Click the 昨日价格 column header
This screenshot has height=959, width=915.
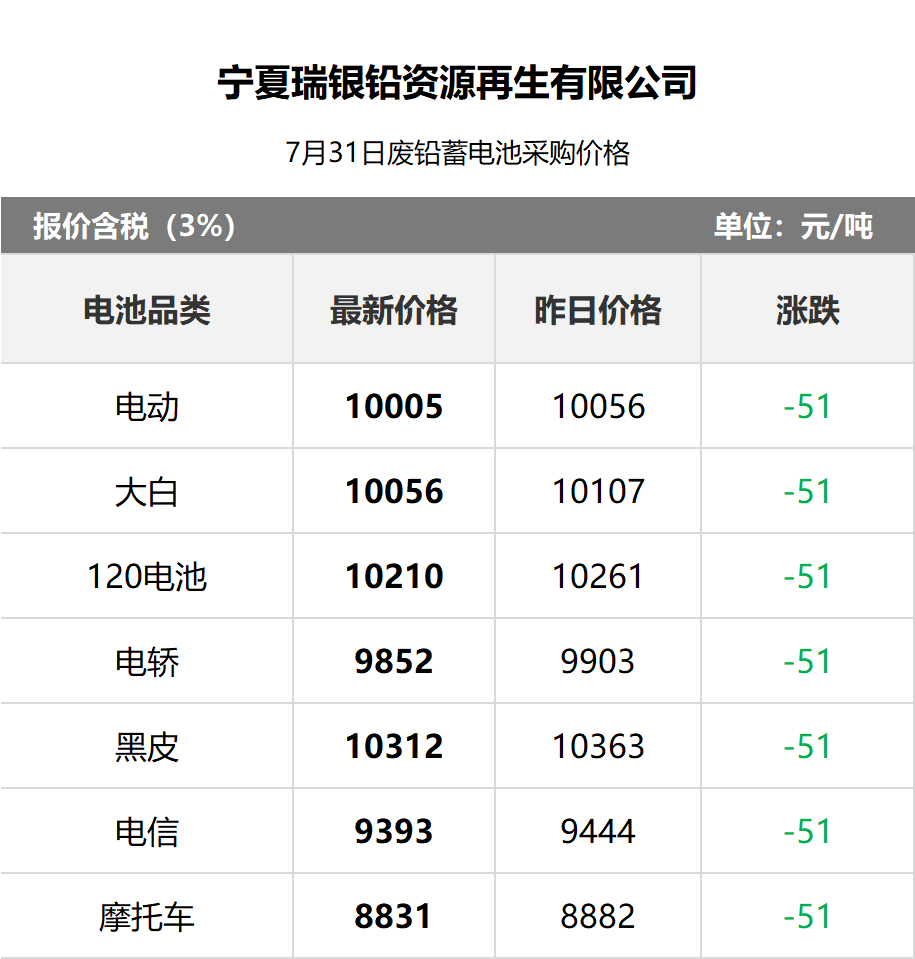[x=598, y=310]
